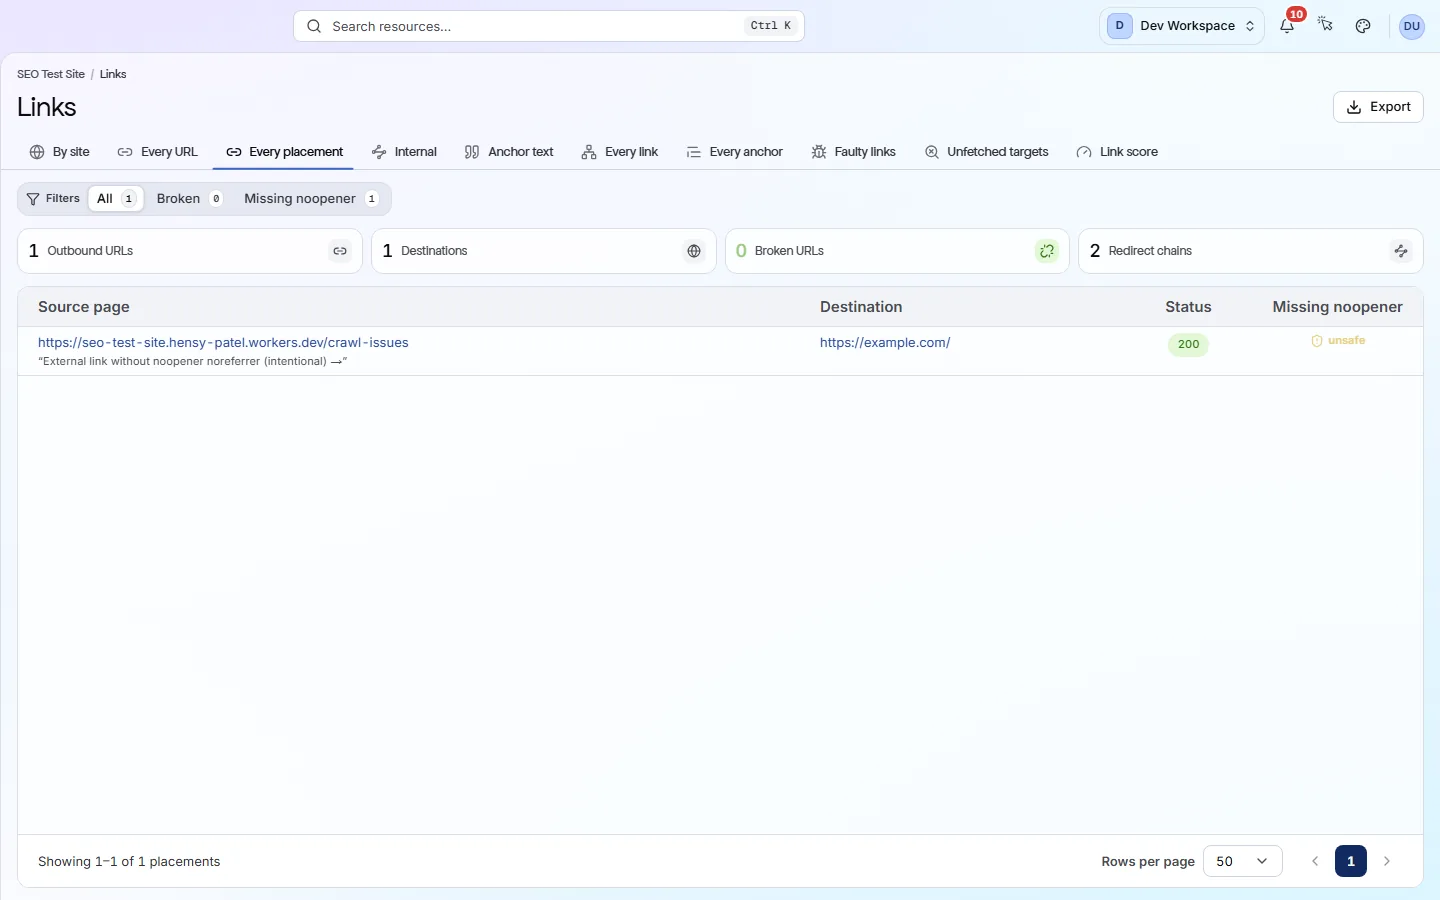1440x900 pixels.
Task: Click the Destination column header
Action: 861,307
